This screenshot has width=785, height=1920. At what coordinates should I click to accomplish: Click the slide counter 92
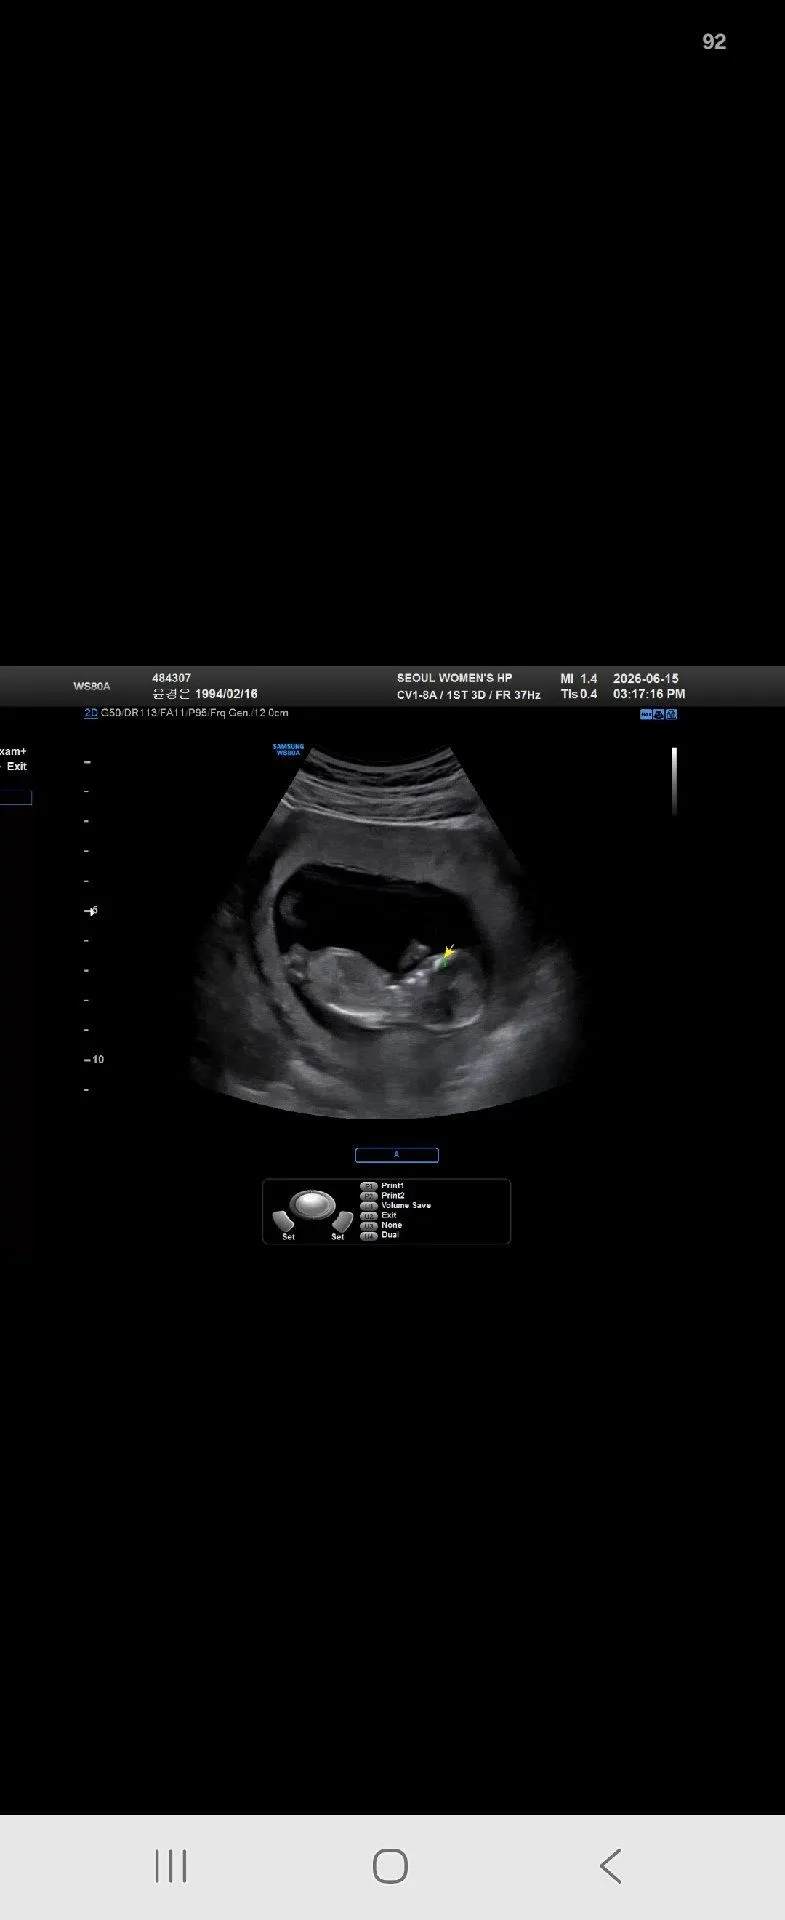[x=714, y=41]
